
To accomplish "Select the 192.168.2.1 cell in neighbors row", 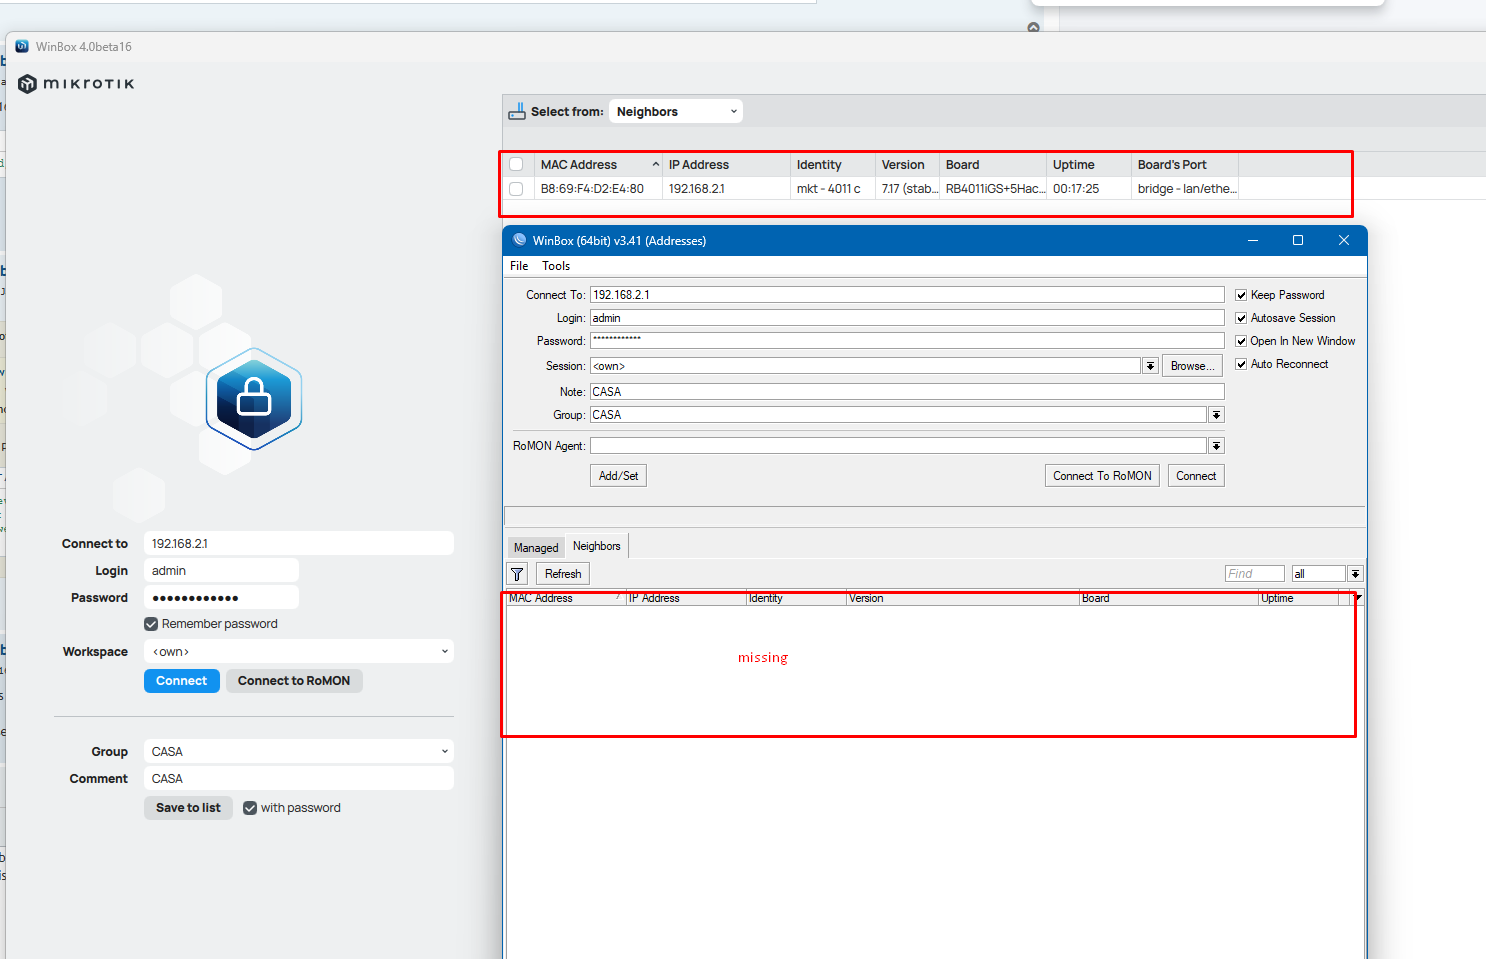I will tap(726, 188).
